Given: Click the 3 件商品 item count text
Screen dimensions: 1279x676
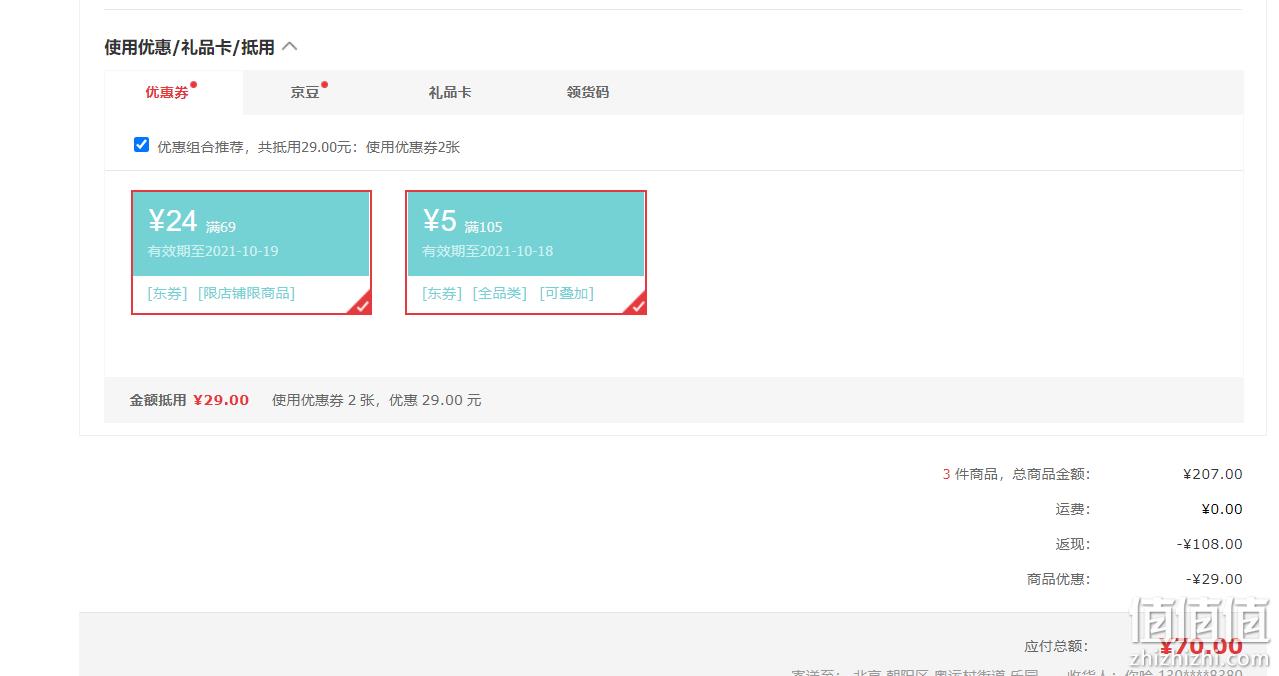Looking at the screenshot, I should click(x=969, y=474).
